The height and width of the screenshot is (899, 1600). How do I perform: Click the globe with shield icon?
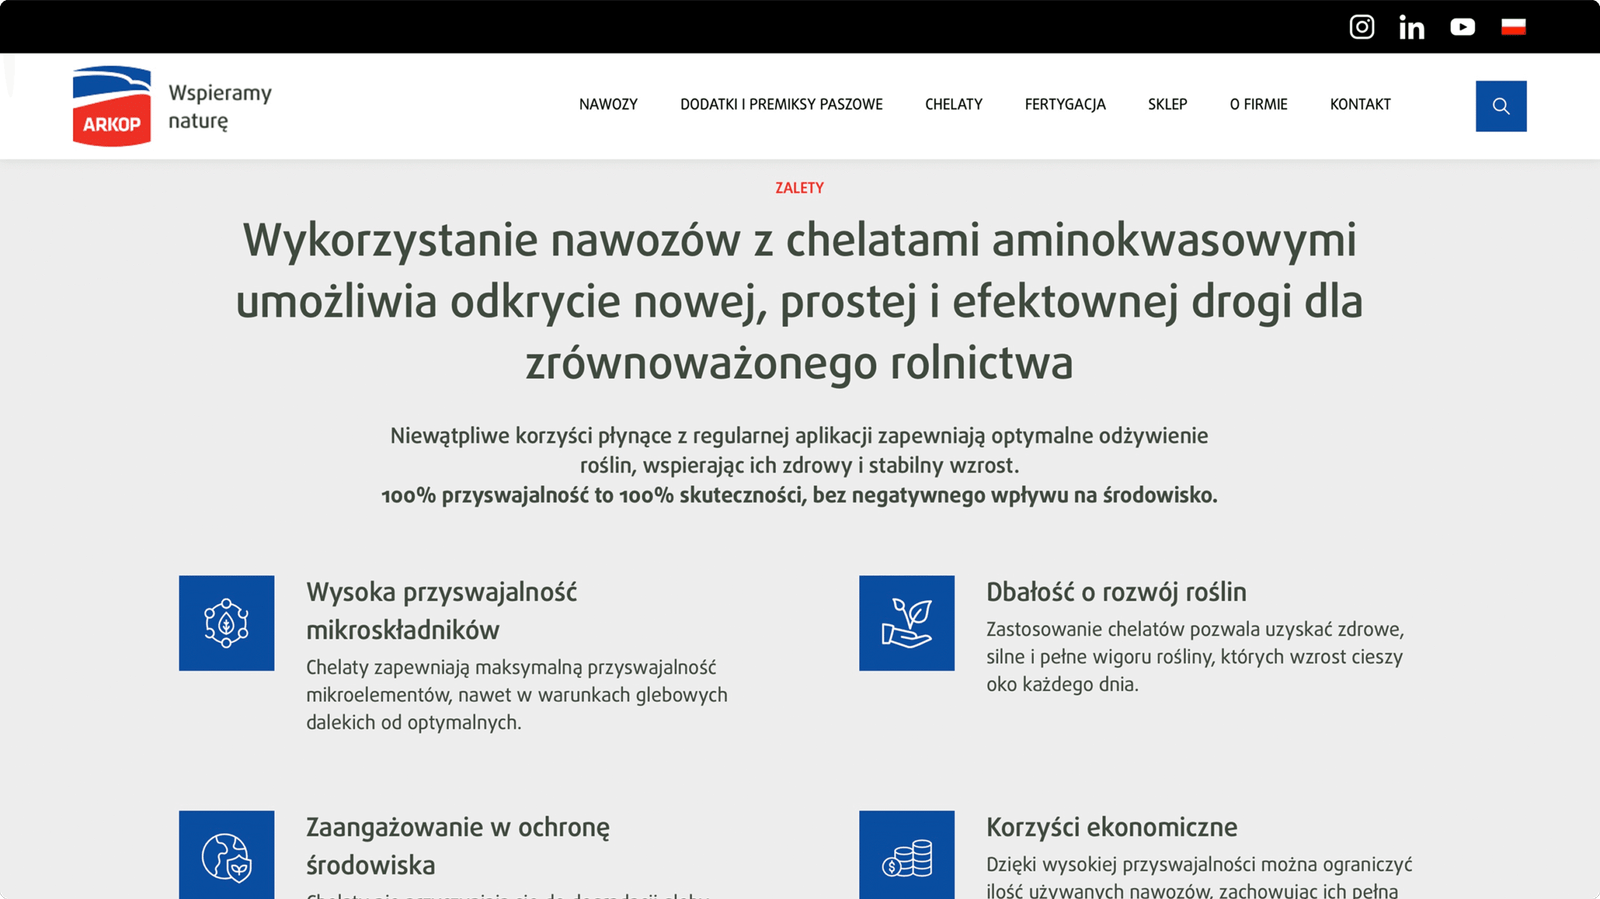(x=226, y=856)
